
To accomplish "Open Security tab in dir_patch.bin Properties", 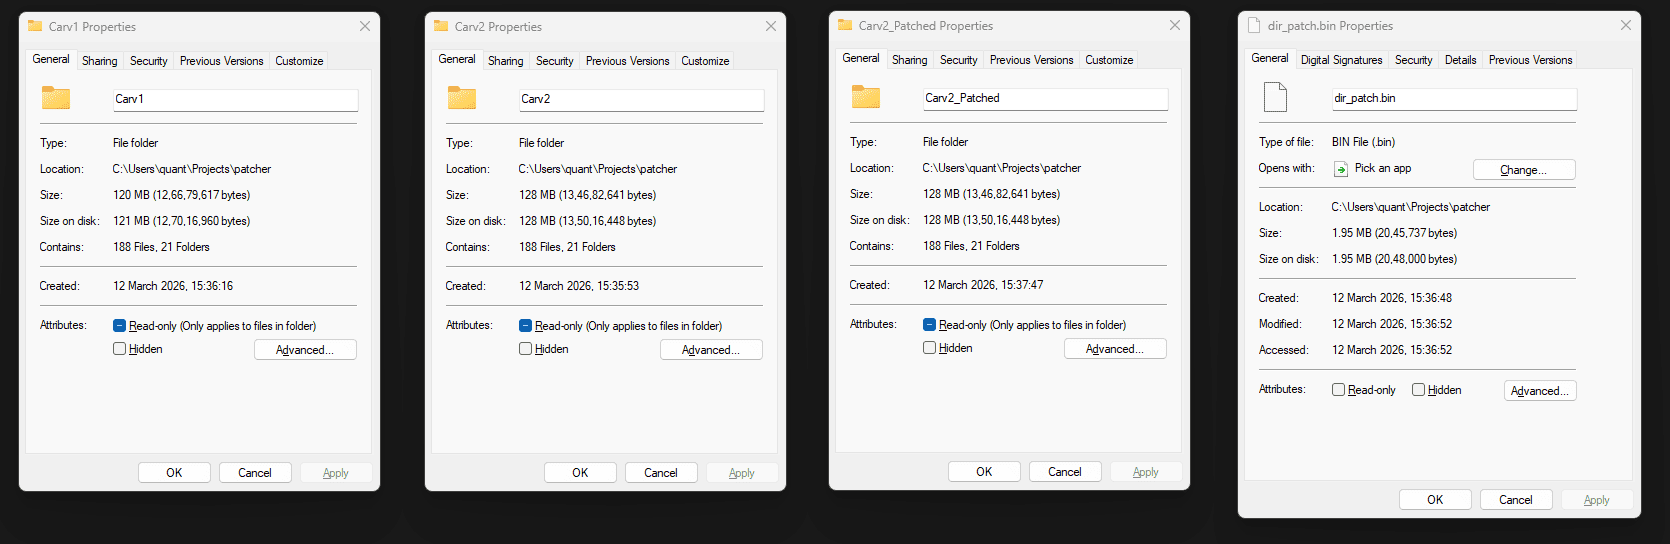I will [x=1414, y=60].
